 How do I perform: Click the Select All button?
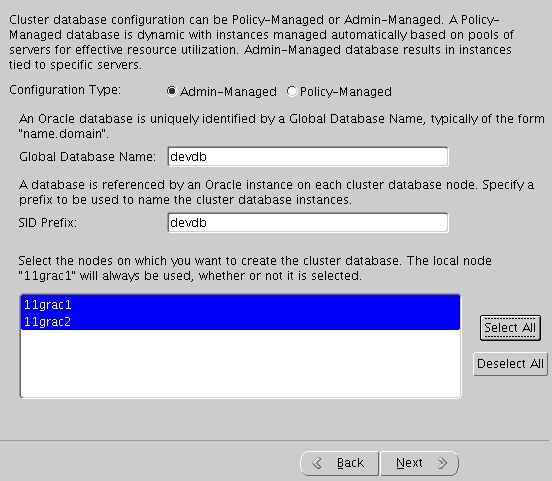pyautogui.click(x=510, y=328)
